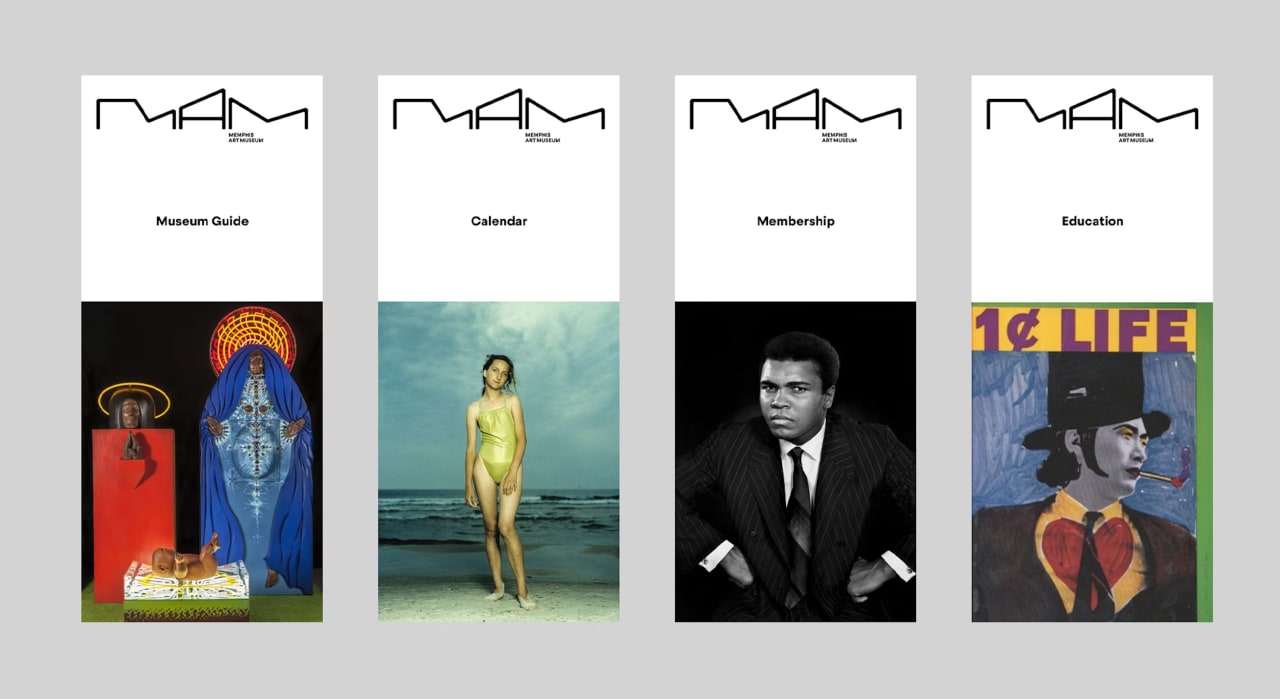The height and width of the screenshot is (699, 1280).
Task: Click the '1¢ LIFE' headline text on poster
Action: 1084,329
